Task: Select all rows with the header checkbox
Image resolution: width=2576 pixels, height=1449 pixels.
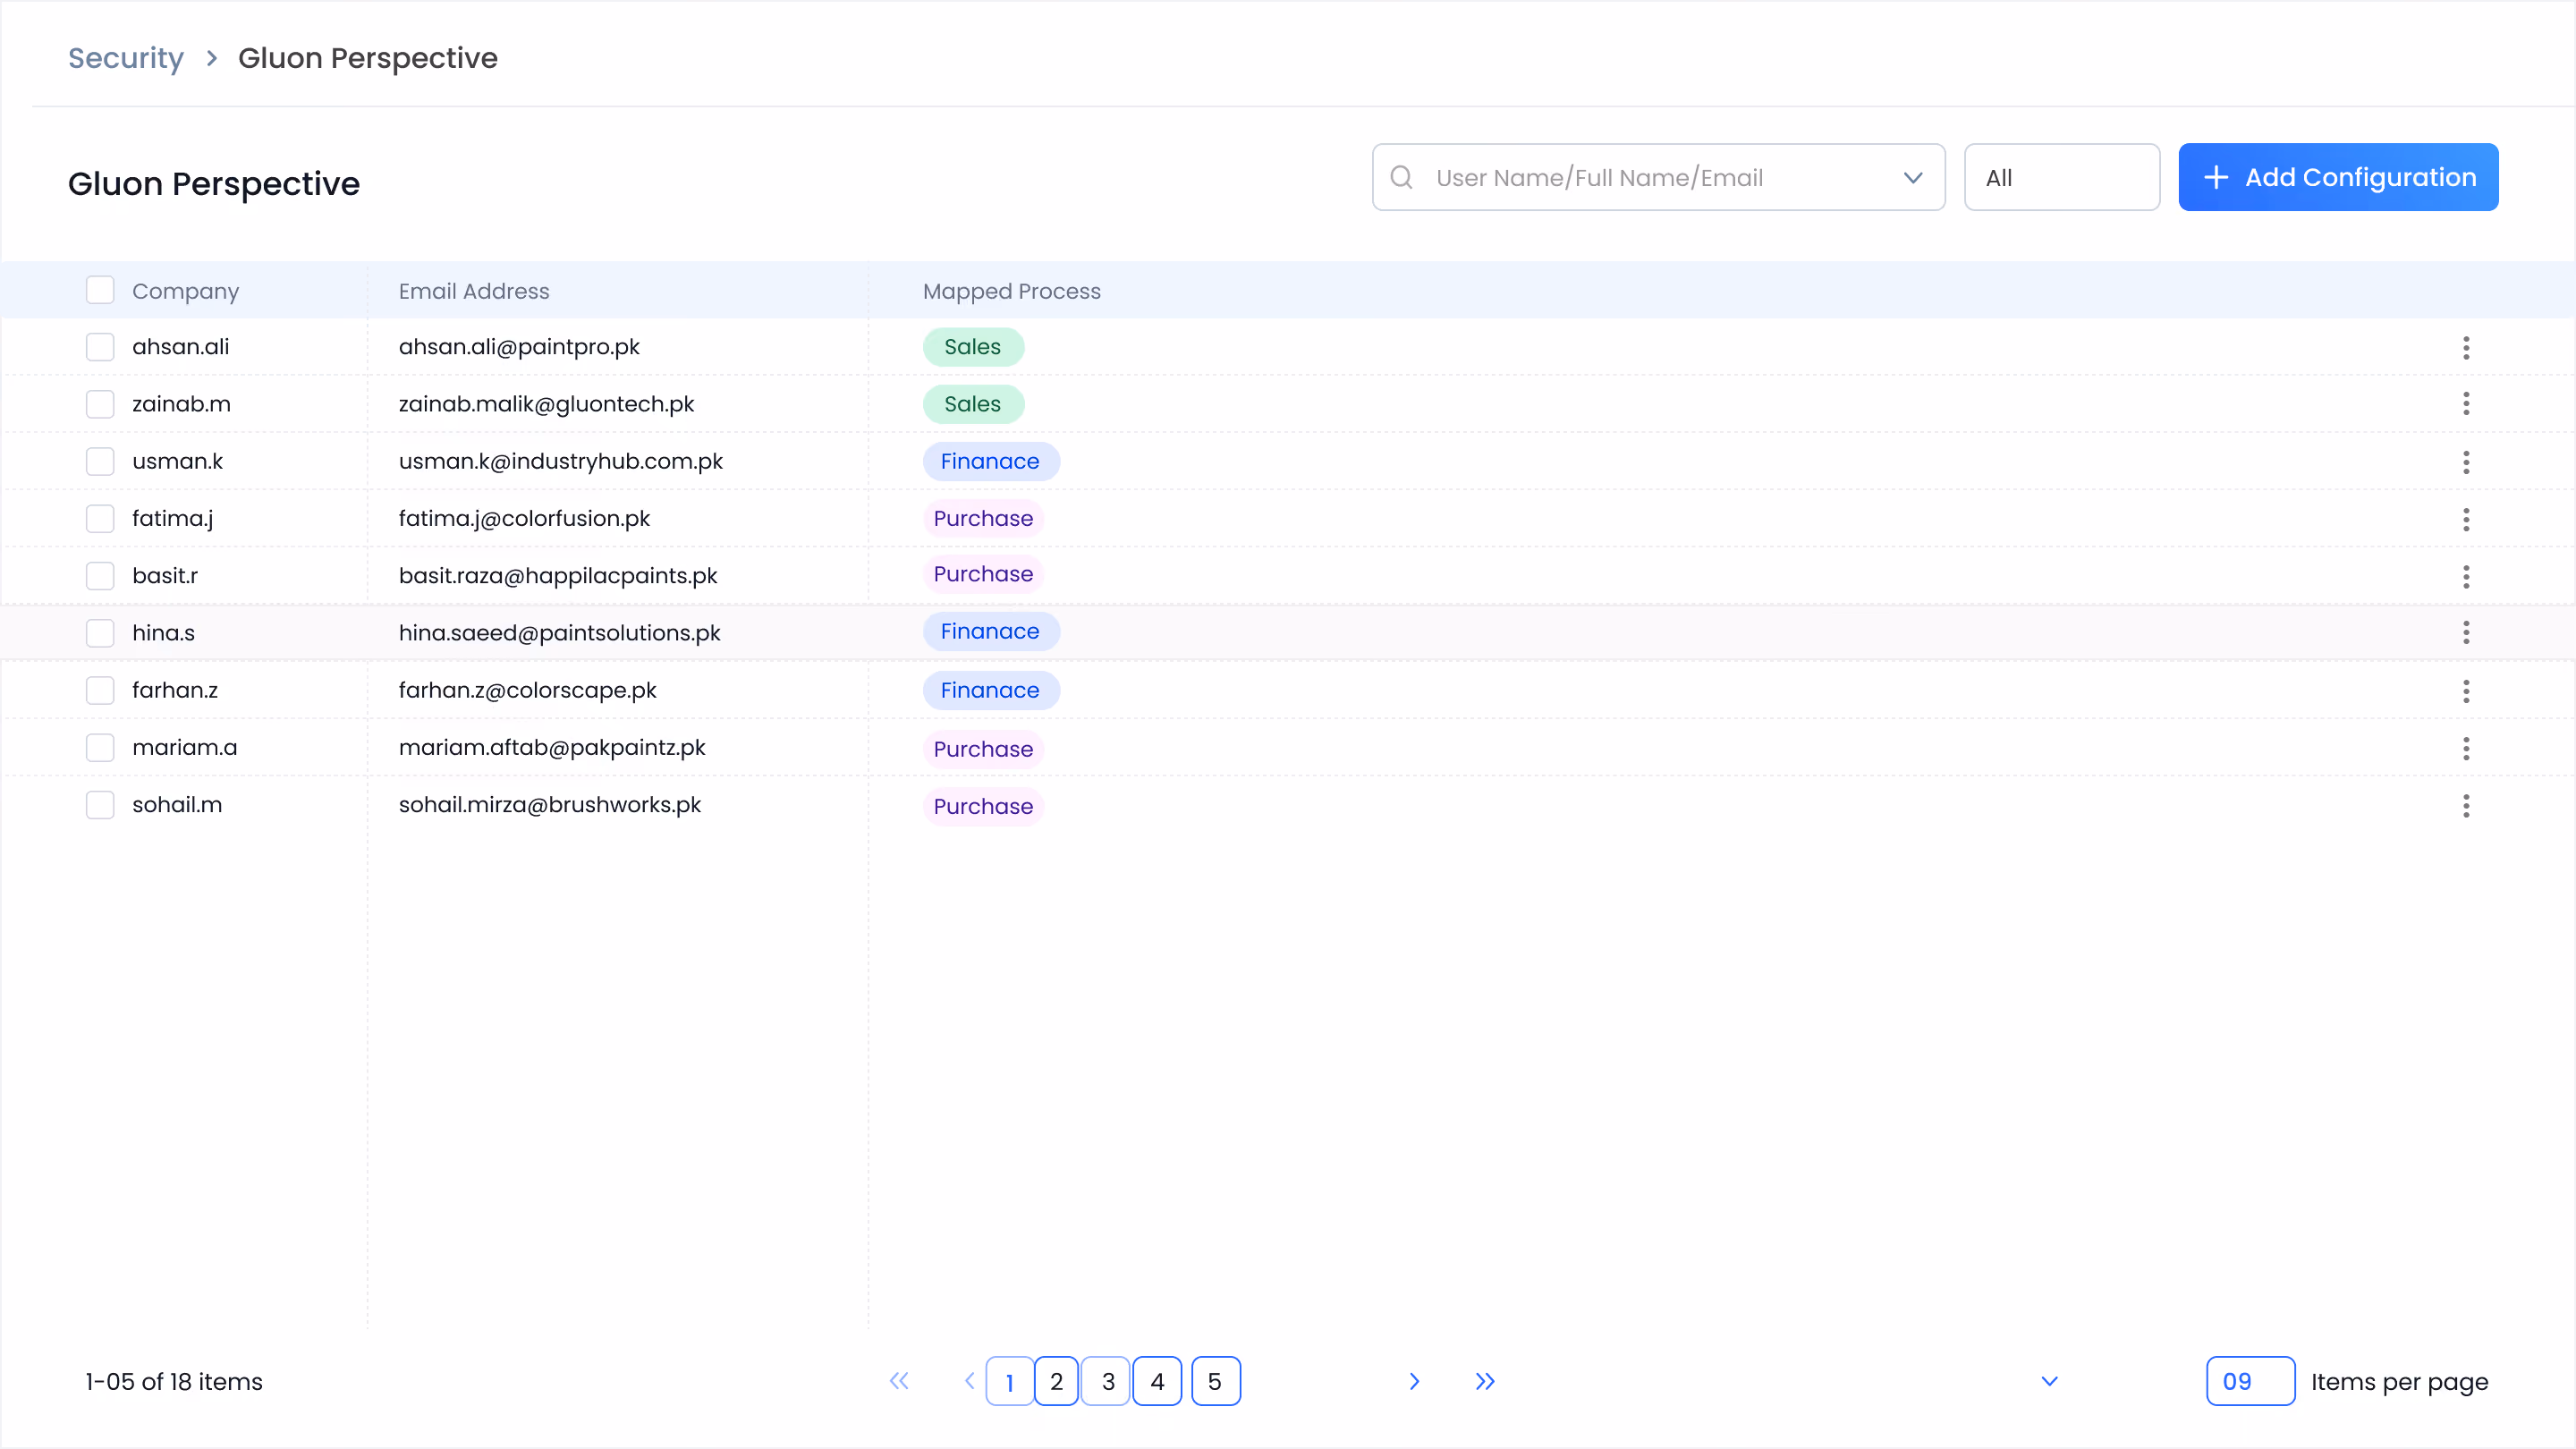Action: [x=100, y=290]
